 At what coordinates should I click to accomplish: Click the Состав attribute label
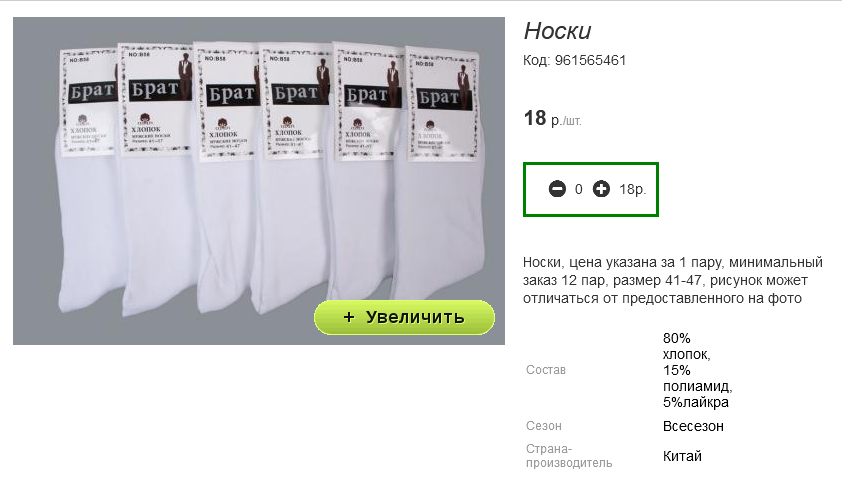(x=546, y=370)
